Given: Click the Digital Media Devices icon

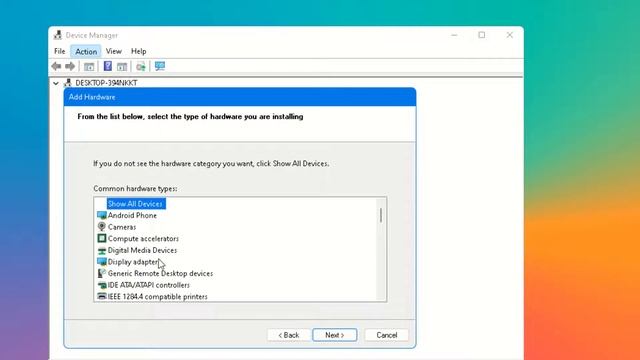Looking at the screenshot, I should (x=102, y=250).
